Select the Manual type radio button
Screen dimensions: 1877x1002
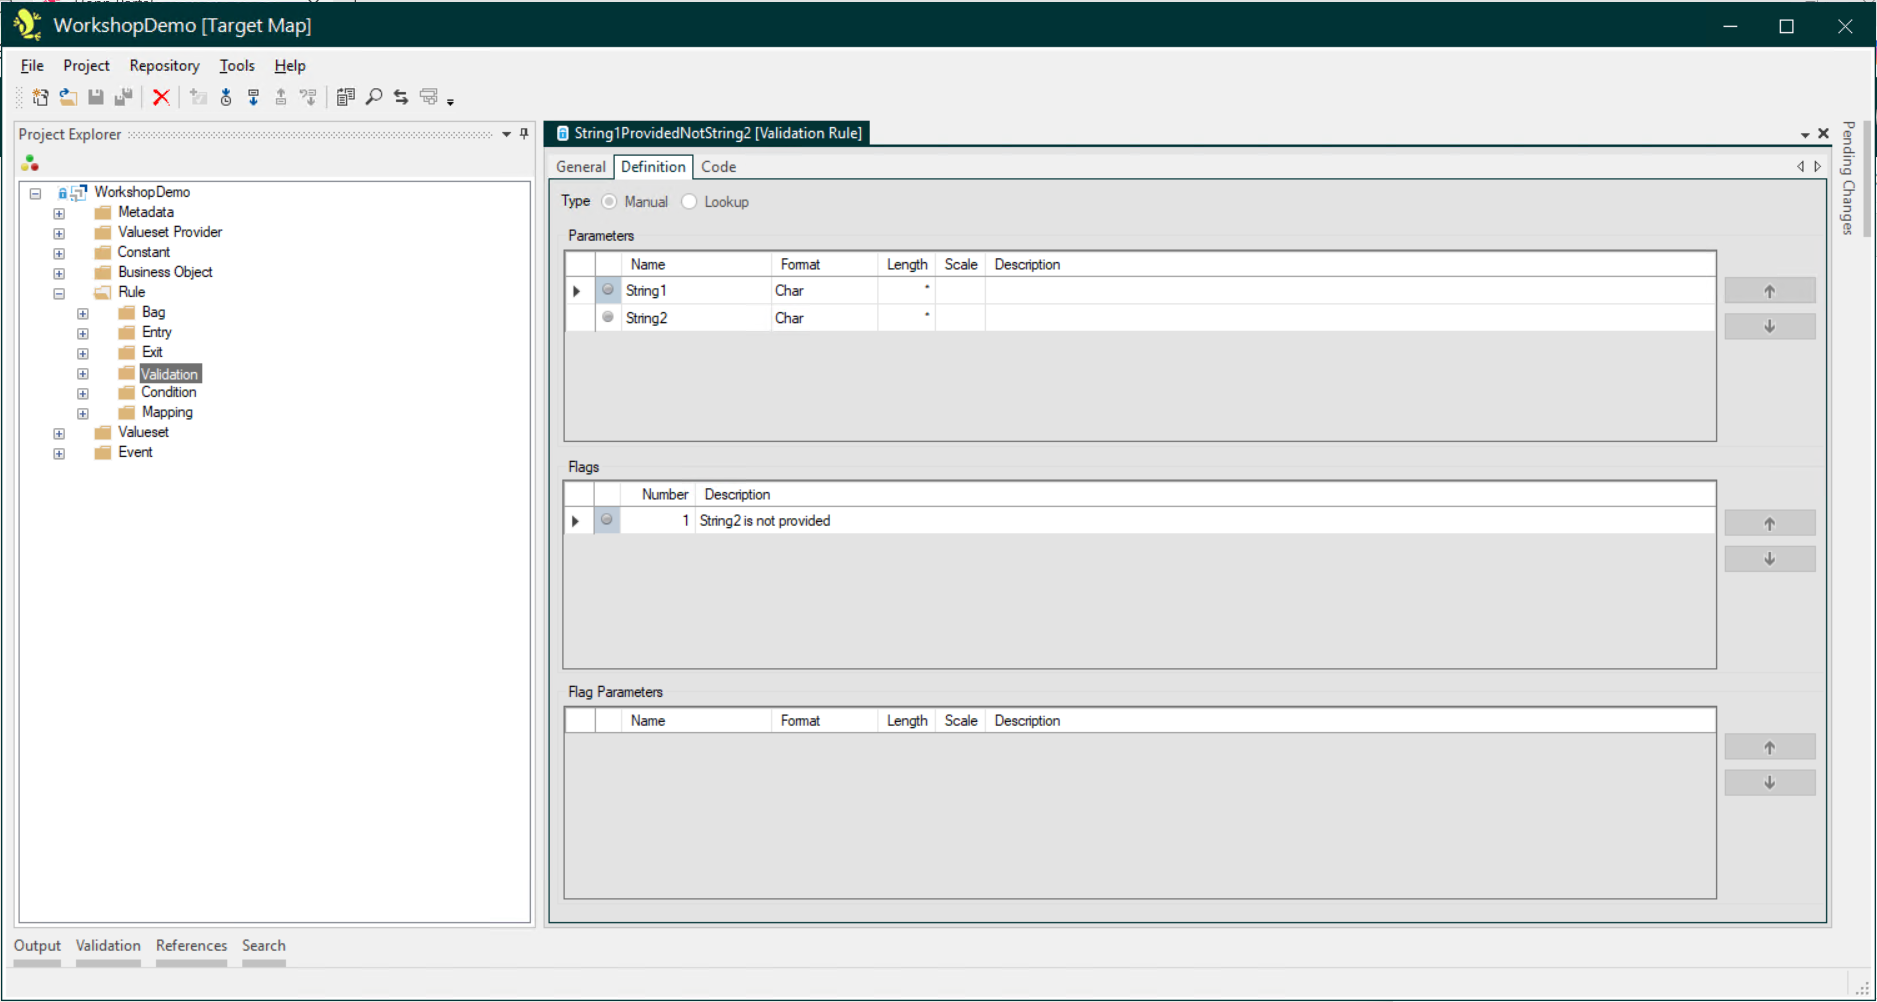[609, 202]
